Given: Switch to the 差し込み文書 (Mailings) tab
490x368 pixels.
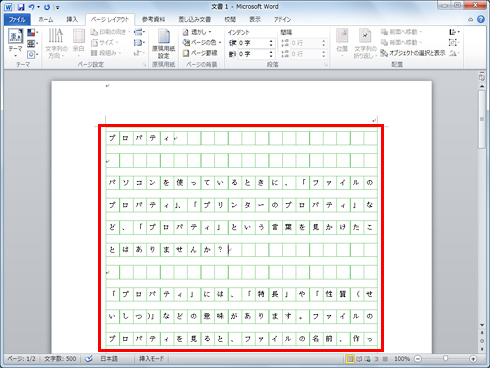Looking at the screenshot, I should pos(195,20).
